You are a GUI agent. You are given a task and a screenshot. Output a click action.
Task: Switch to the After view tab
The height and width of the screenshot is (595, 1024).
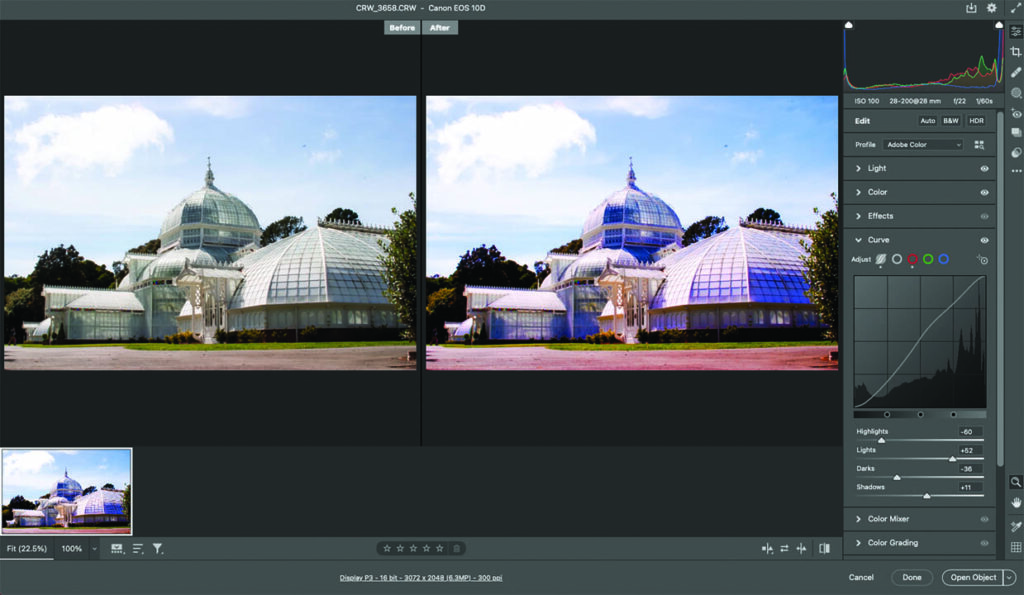(x=440, y=28)
